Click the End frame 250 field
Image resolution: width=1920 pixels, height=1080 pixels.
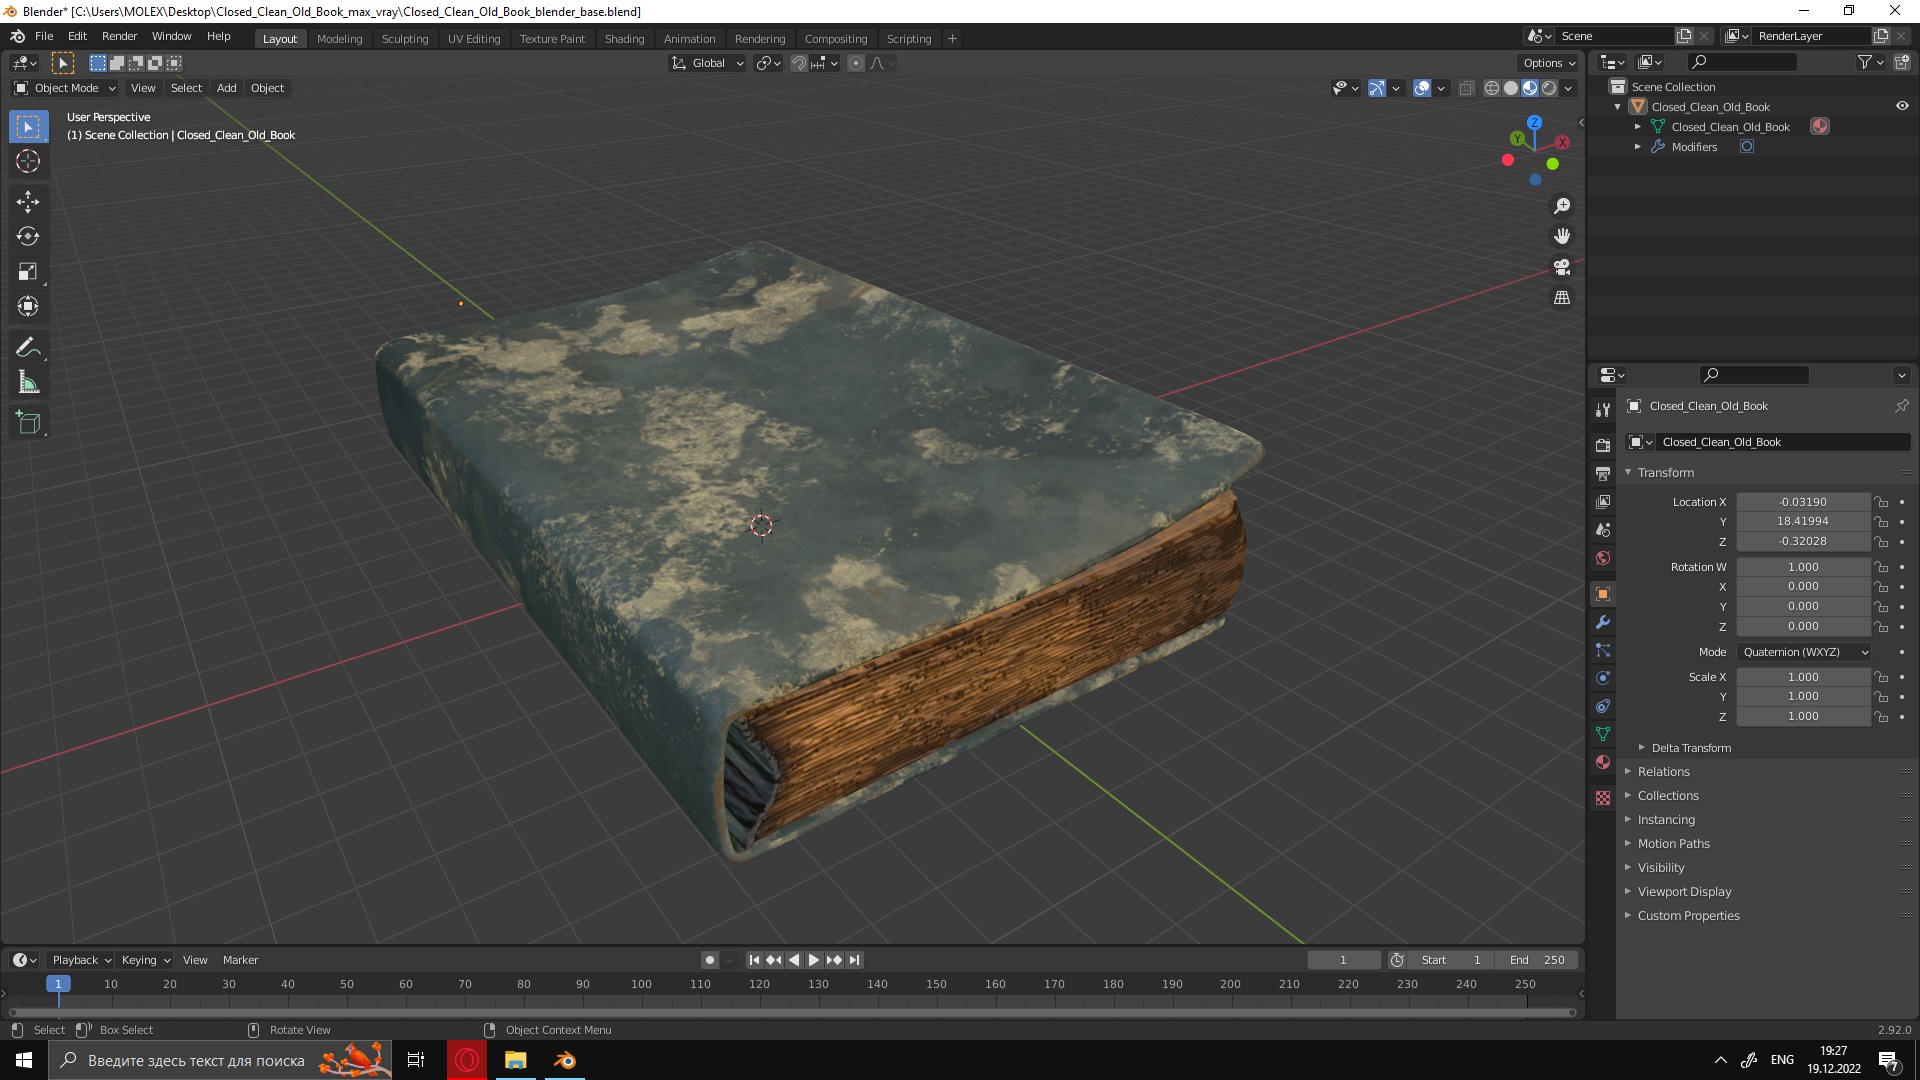tap(1538, 960)
